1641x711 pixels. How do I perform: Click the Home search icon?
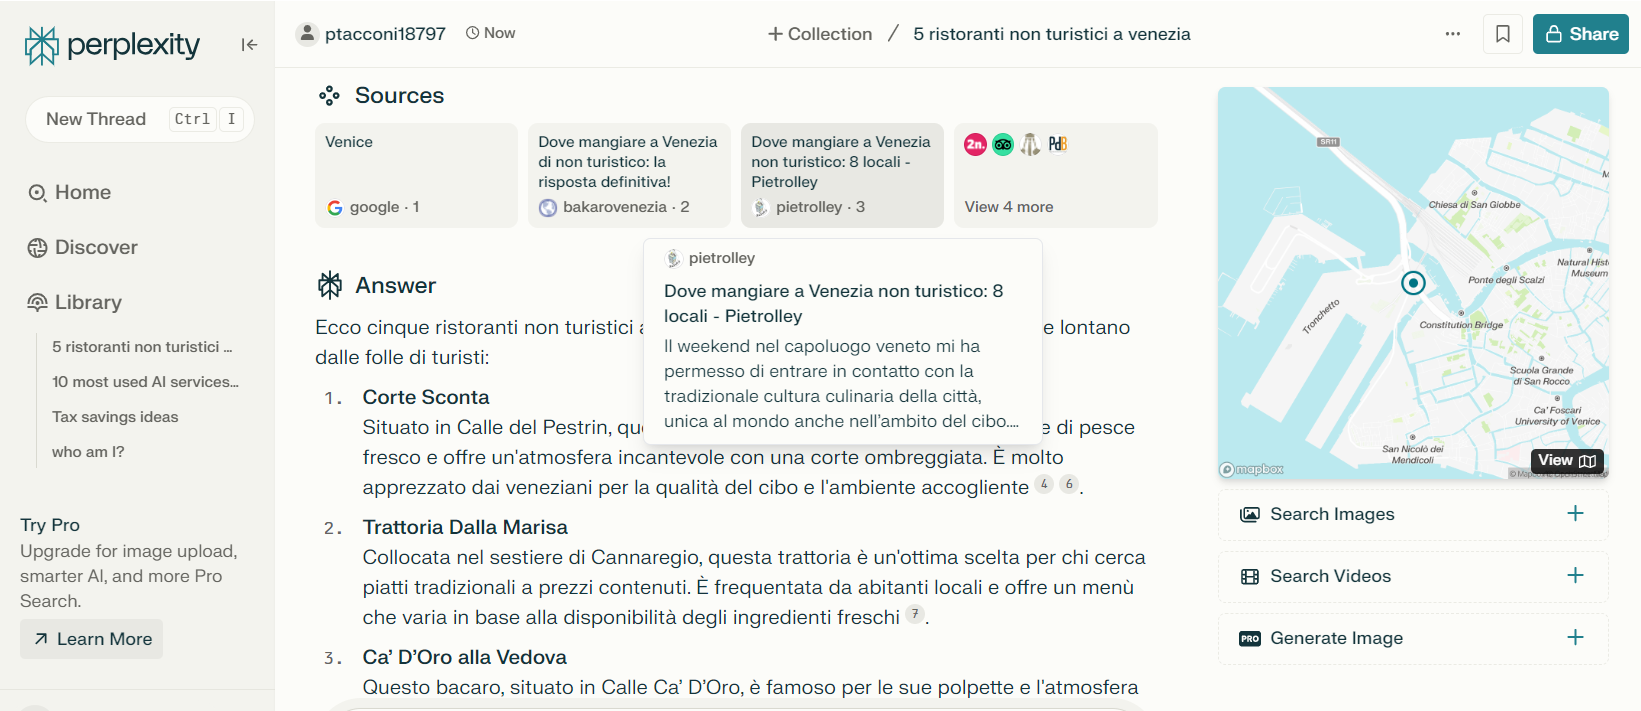37,193
